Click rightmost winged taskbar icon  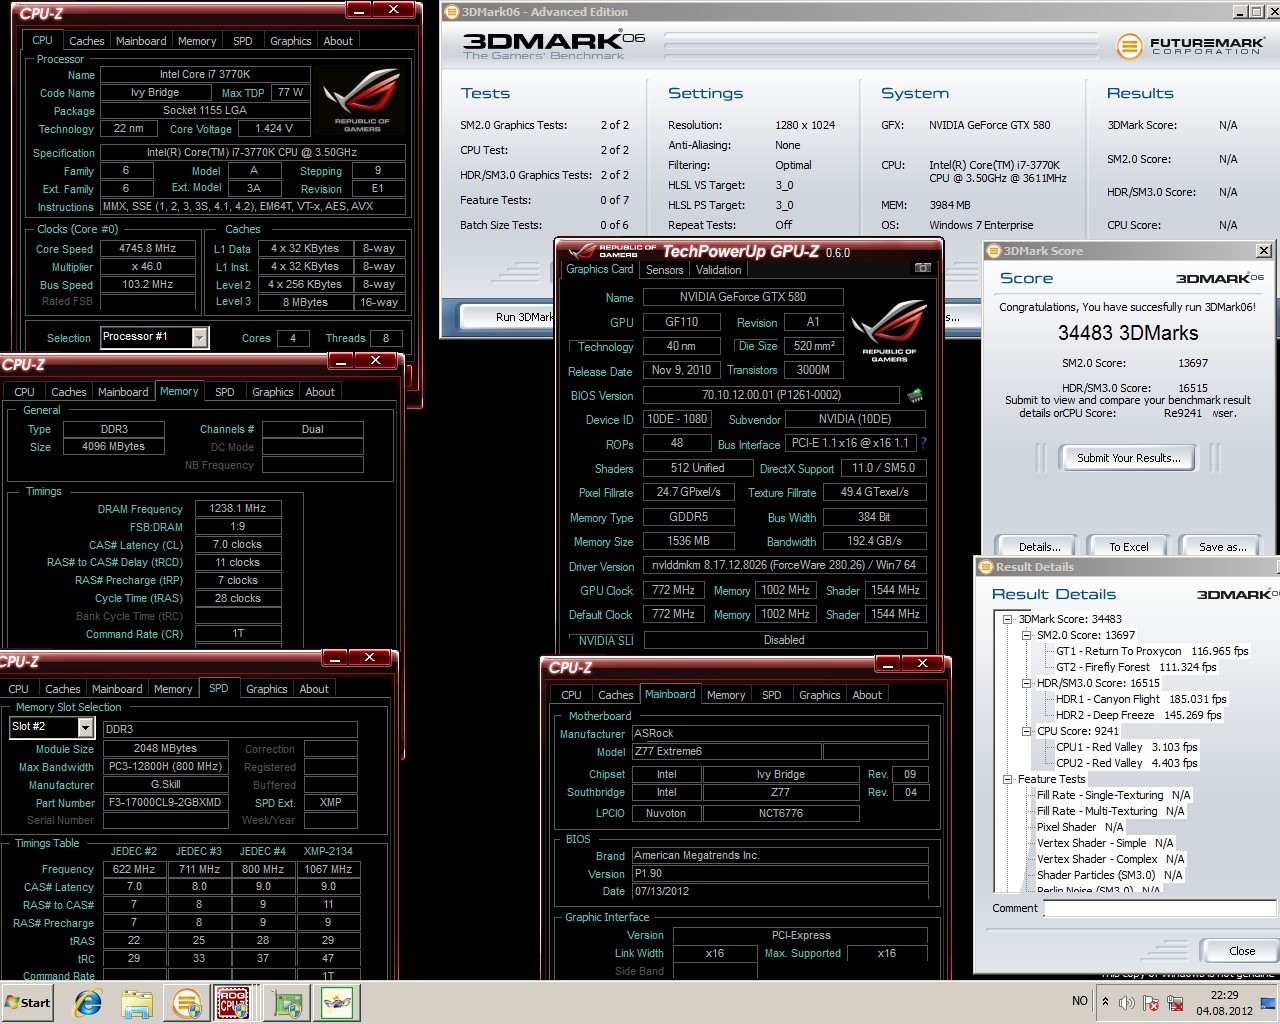(x=337, y=1002)
